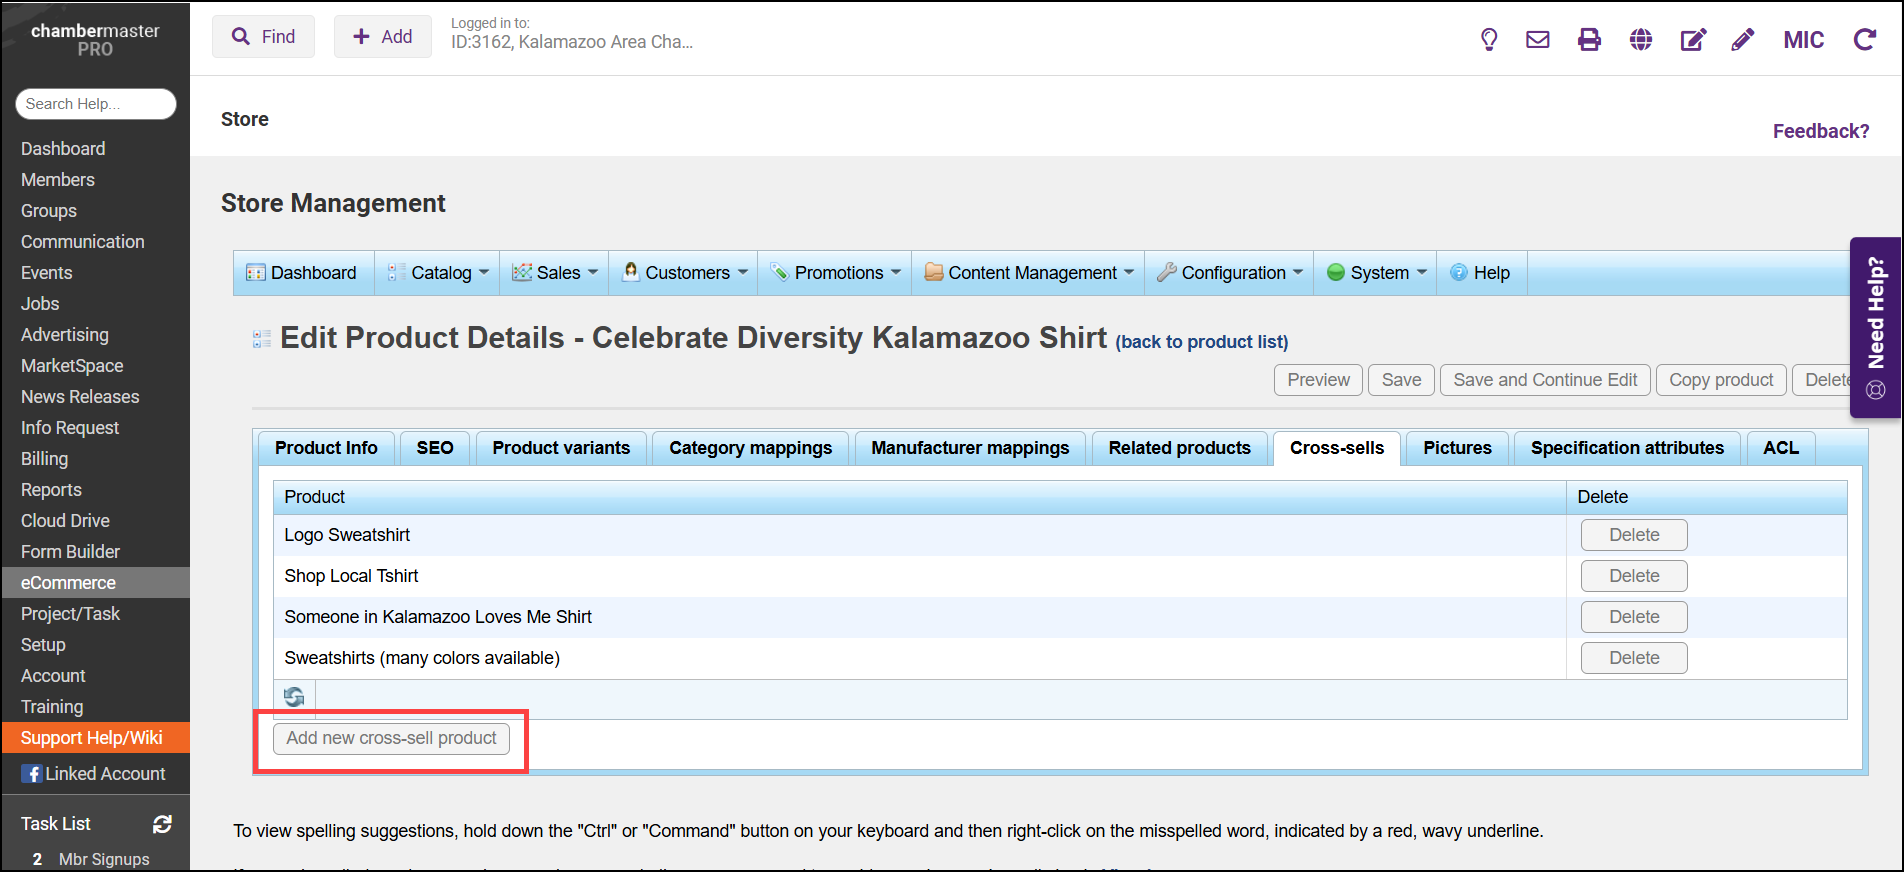Follow the back to product list link
The width and height of the screenshot is (1904, 872).
(x=1202, y=342)
